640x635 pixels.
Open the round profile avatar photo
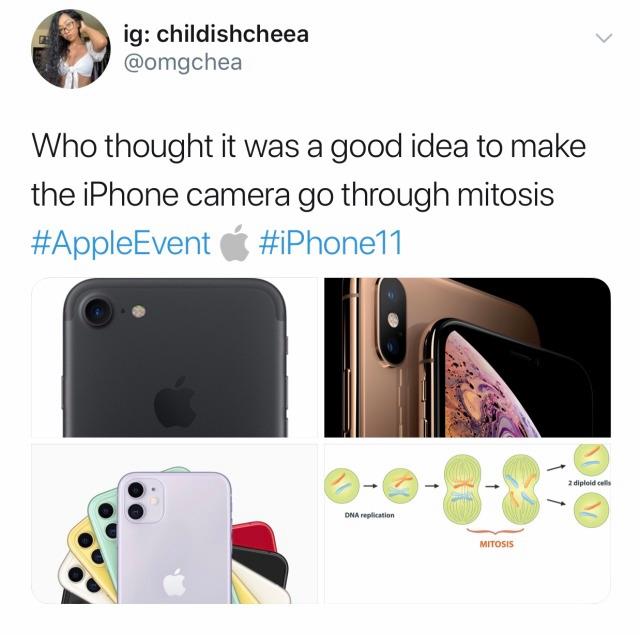tap(71, 49)
